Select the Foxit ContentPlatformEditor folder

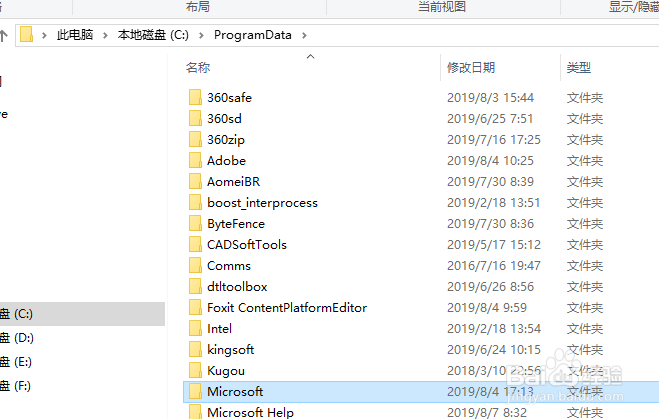tap(287, 308)
